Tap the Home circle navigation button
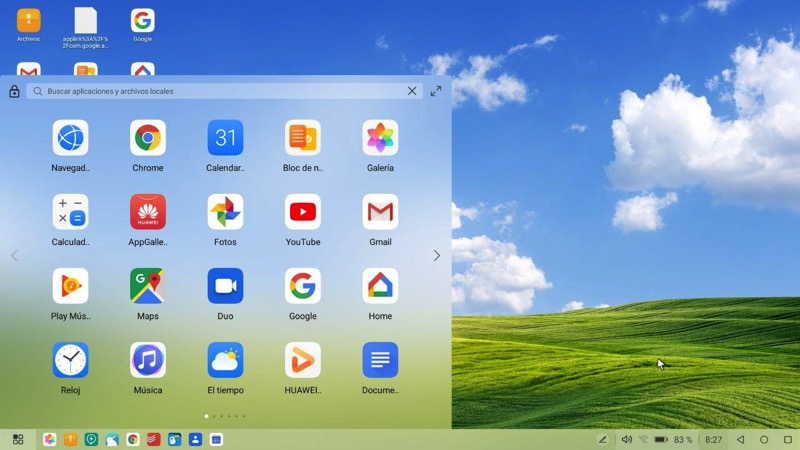800x450 pixels. coord(764,439)
